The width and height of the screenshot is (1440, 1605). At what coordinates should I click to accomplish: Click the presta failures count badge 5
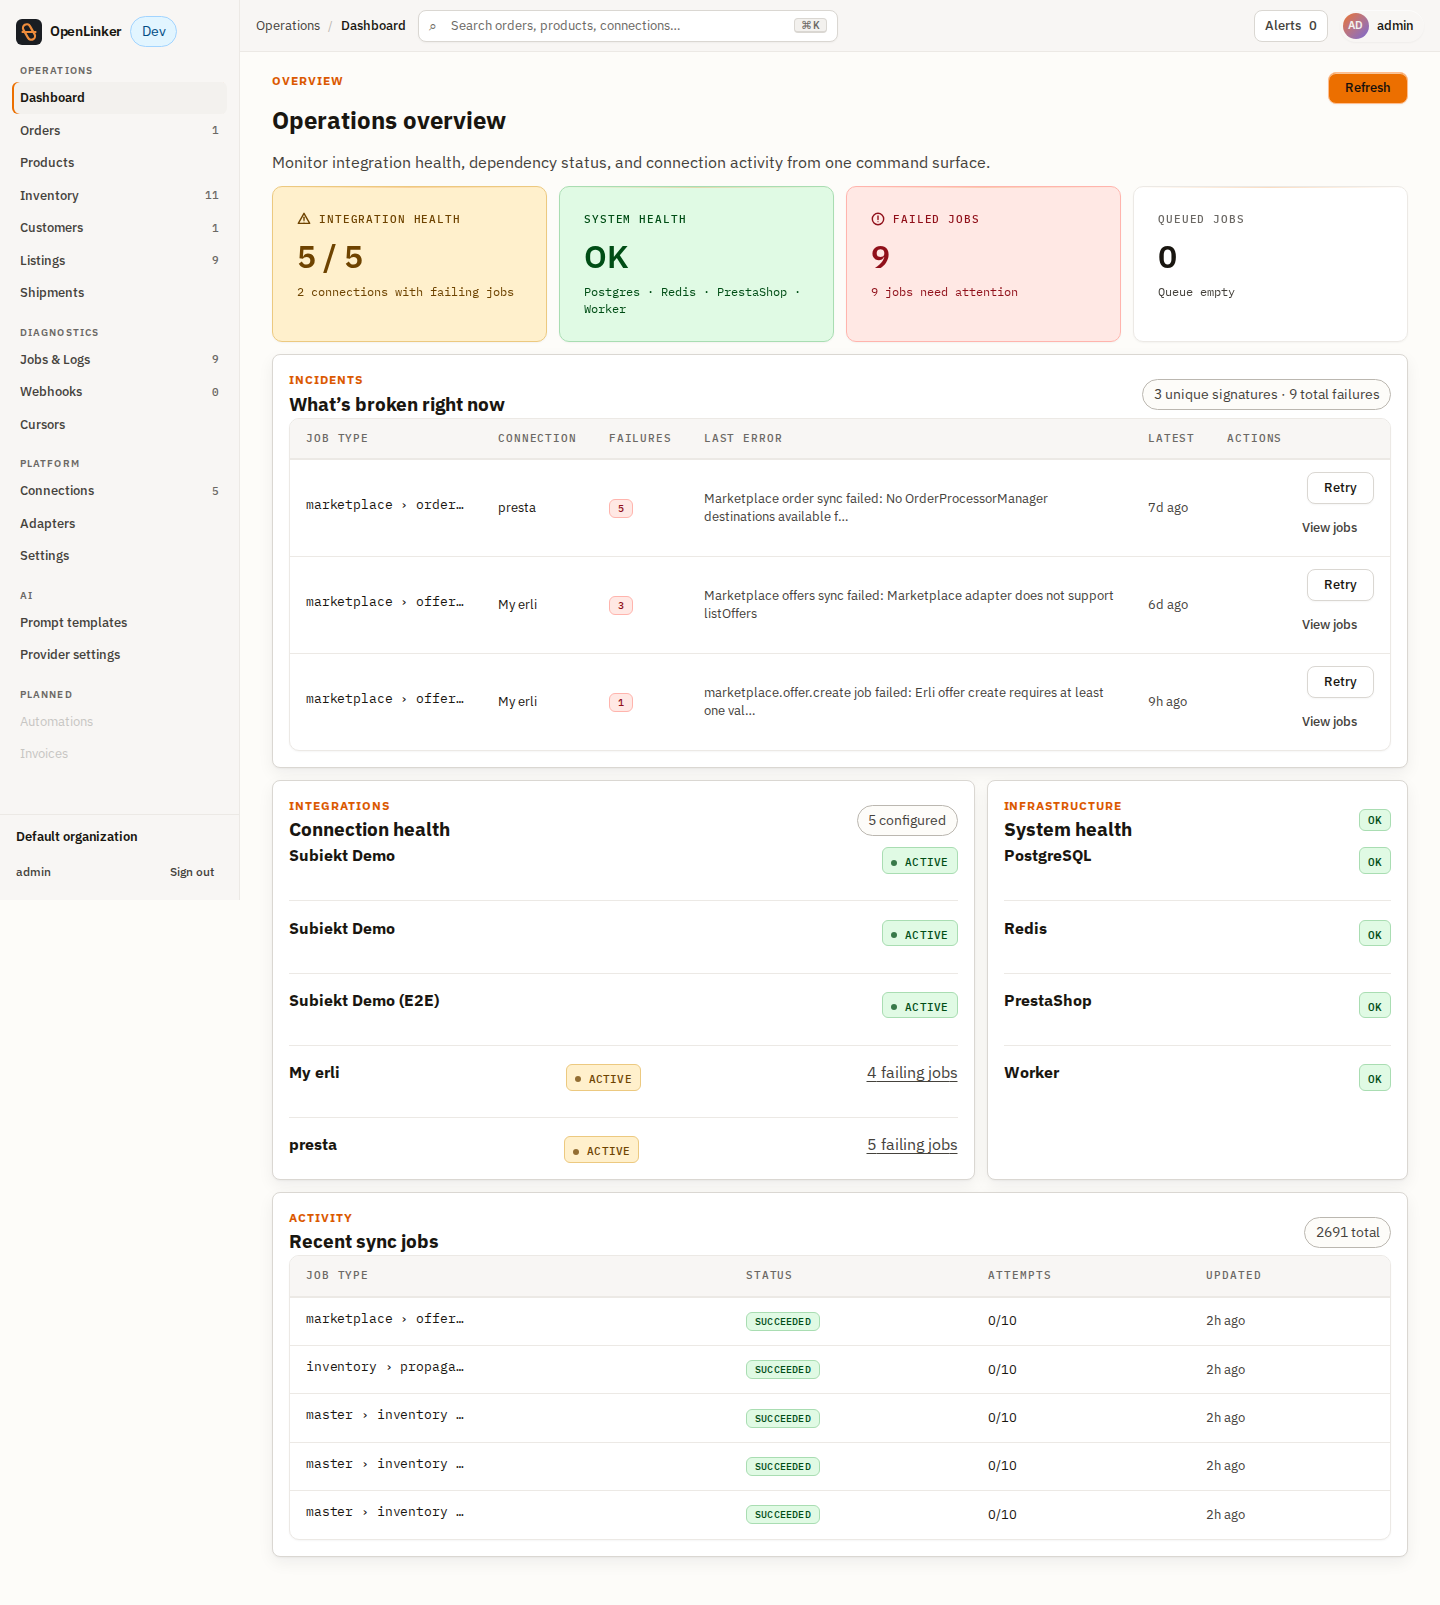point(621,509)
